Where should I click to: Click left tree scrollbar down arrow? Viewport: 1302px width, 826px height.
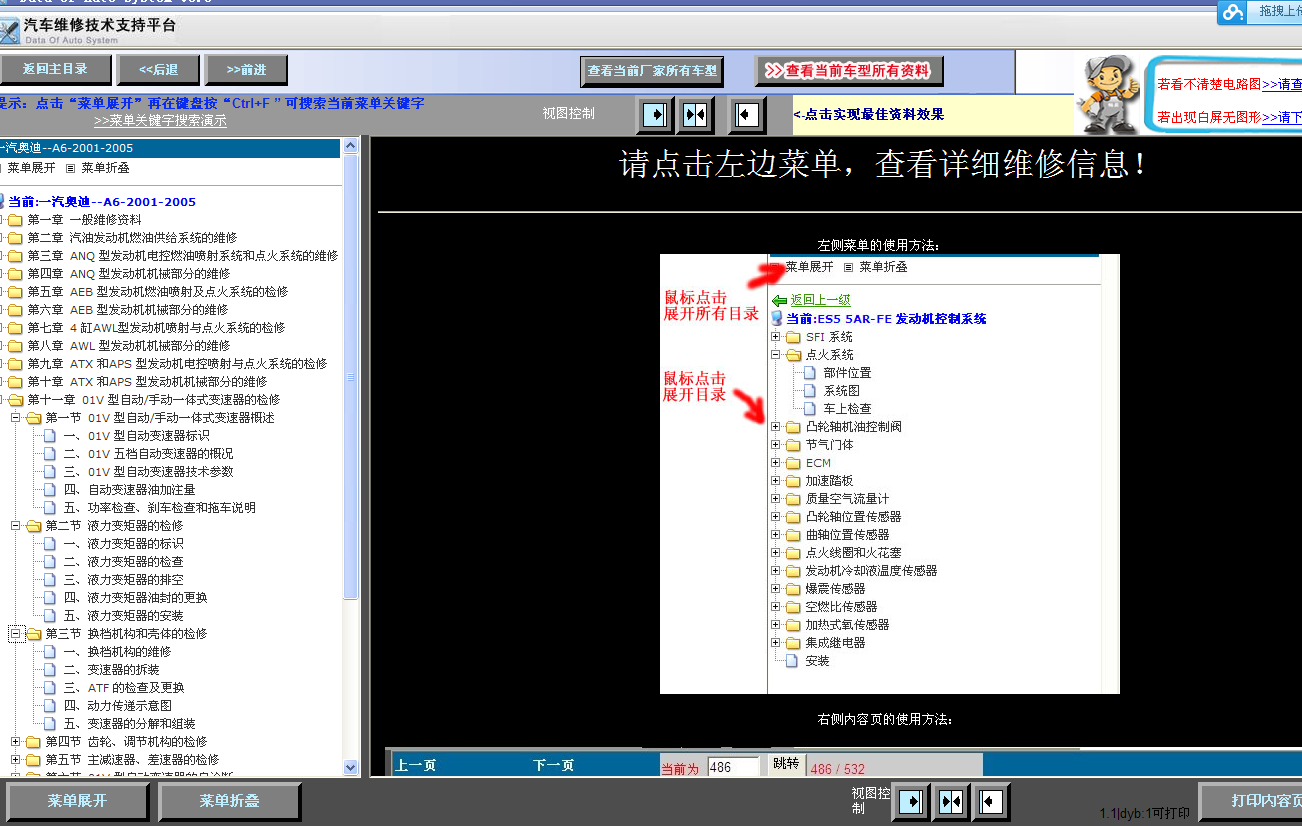tap(351, 768)
